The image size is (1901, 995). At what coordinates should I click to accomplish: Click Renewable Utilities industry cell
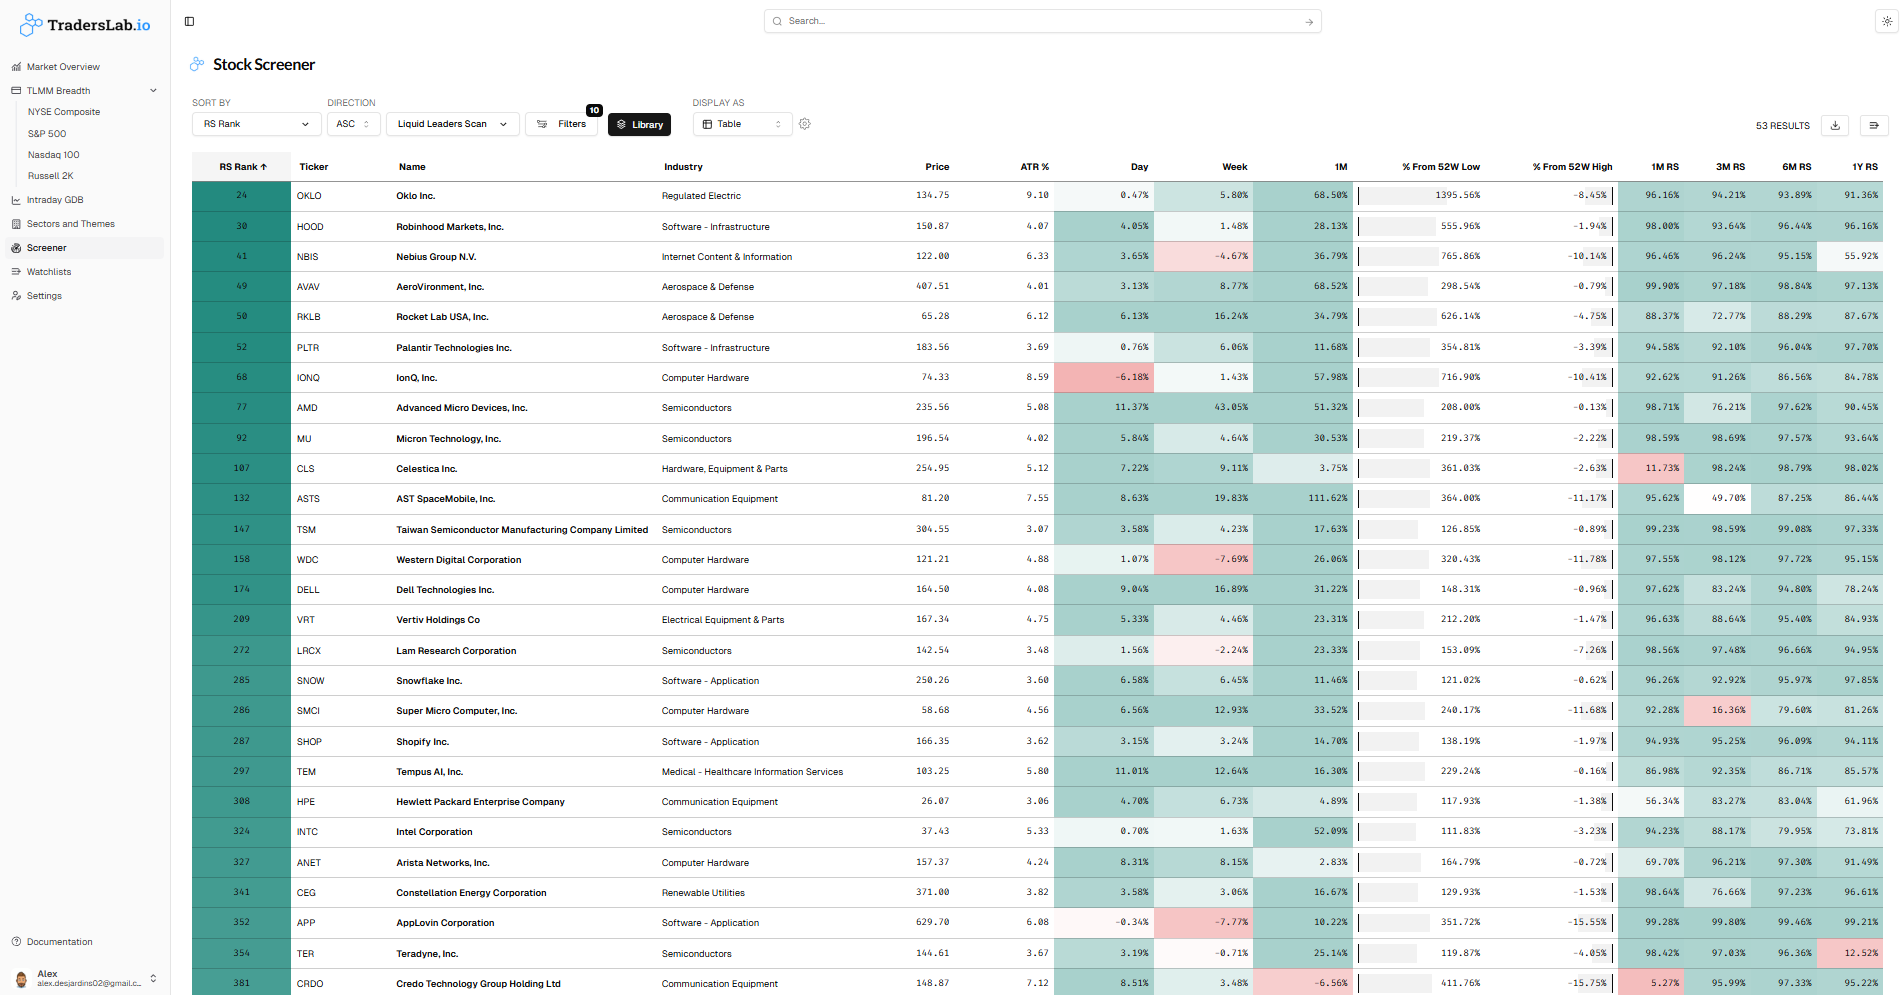coord(703,893)
